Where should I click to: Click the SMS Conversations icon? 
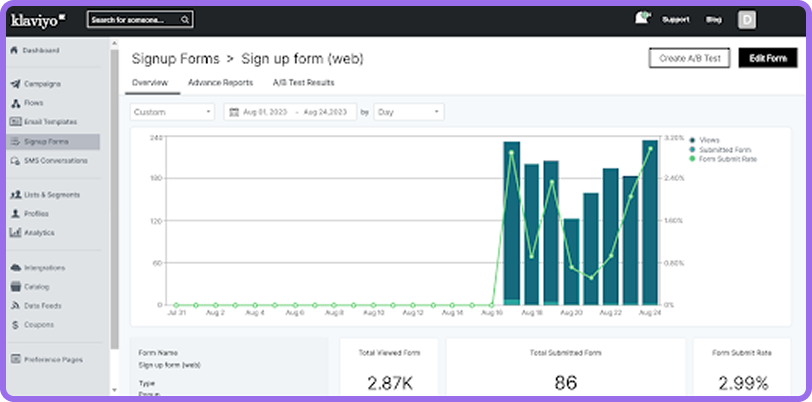(15, 161)
